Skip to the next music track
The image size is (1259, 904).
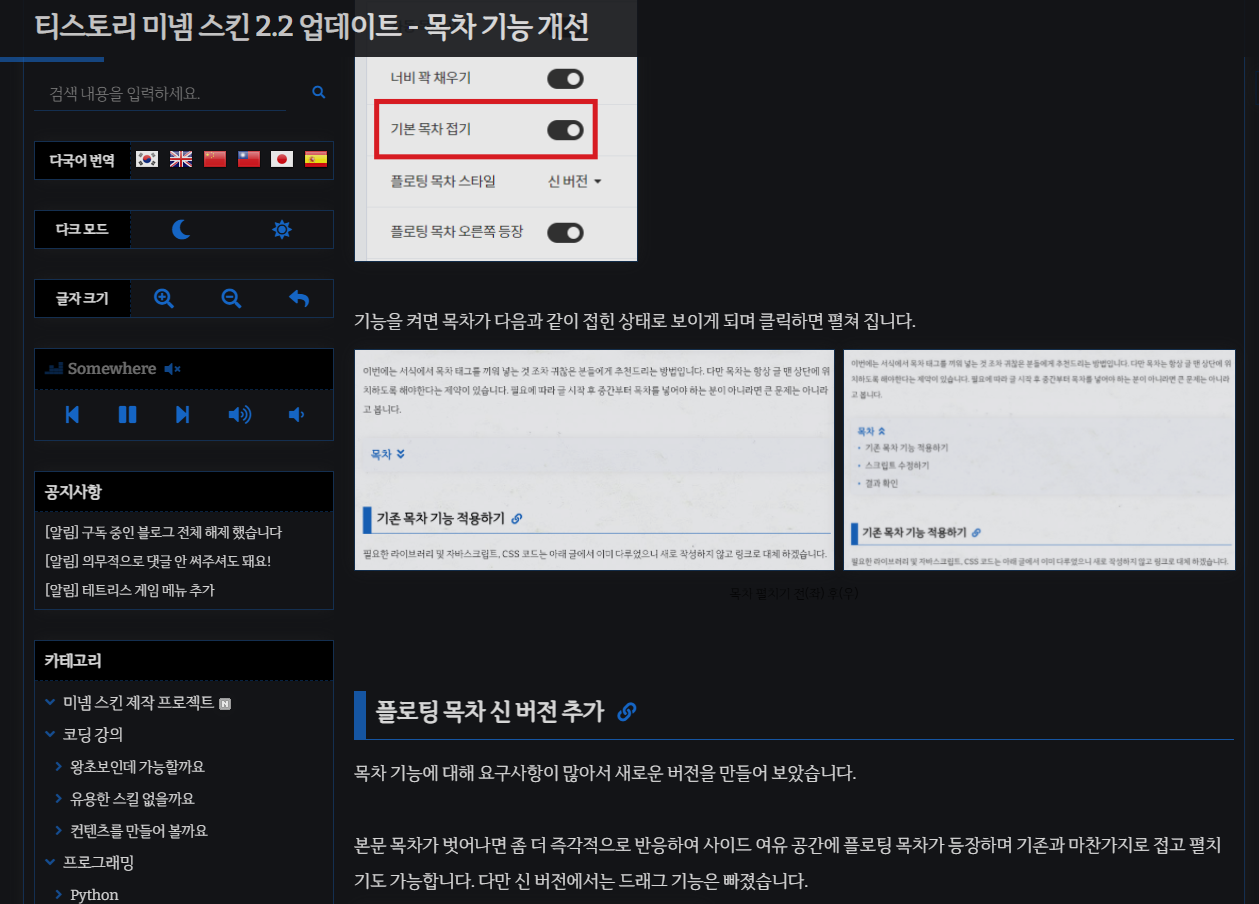click(x=182, y=414)
